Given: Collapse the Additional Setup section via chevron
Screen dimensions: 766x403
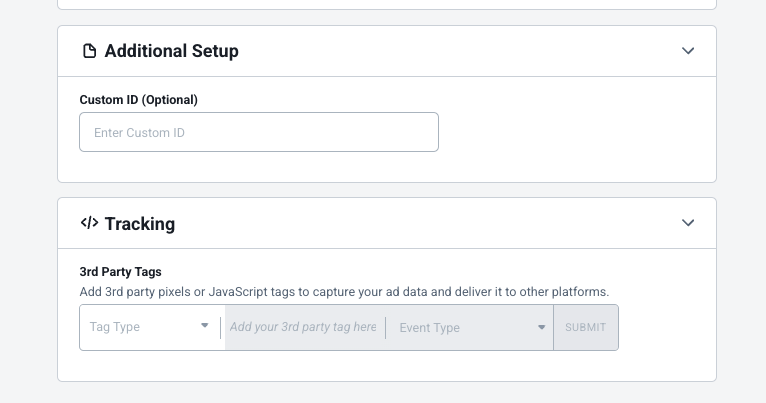Looking at the screenshot, I should [x=688, y=51].
